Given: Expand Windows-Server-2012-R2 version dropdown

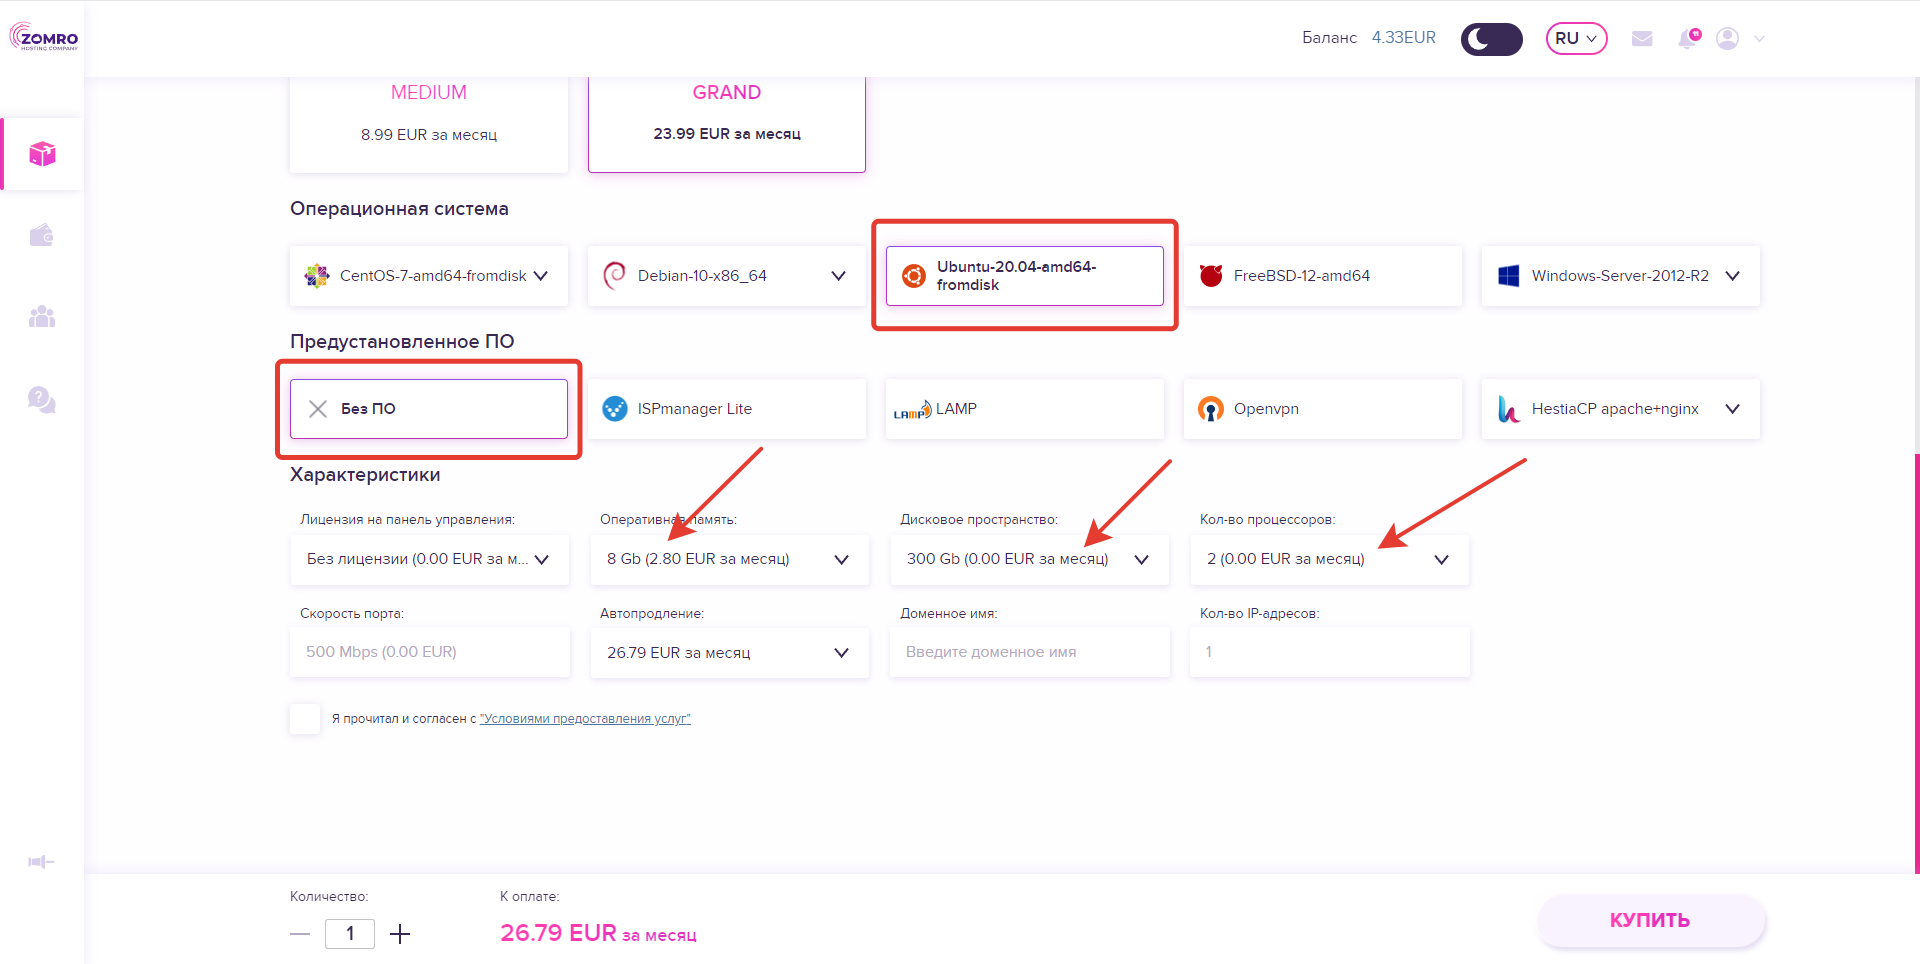Looking at the screenshot, I should point(1733,276).
